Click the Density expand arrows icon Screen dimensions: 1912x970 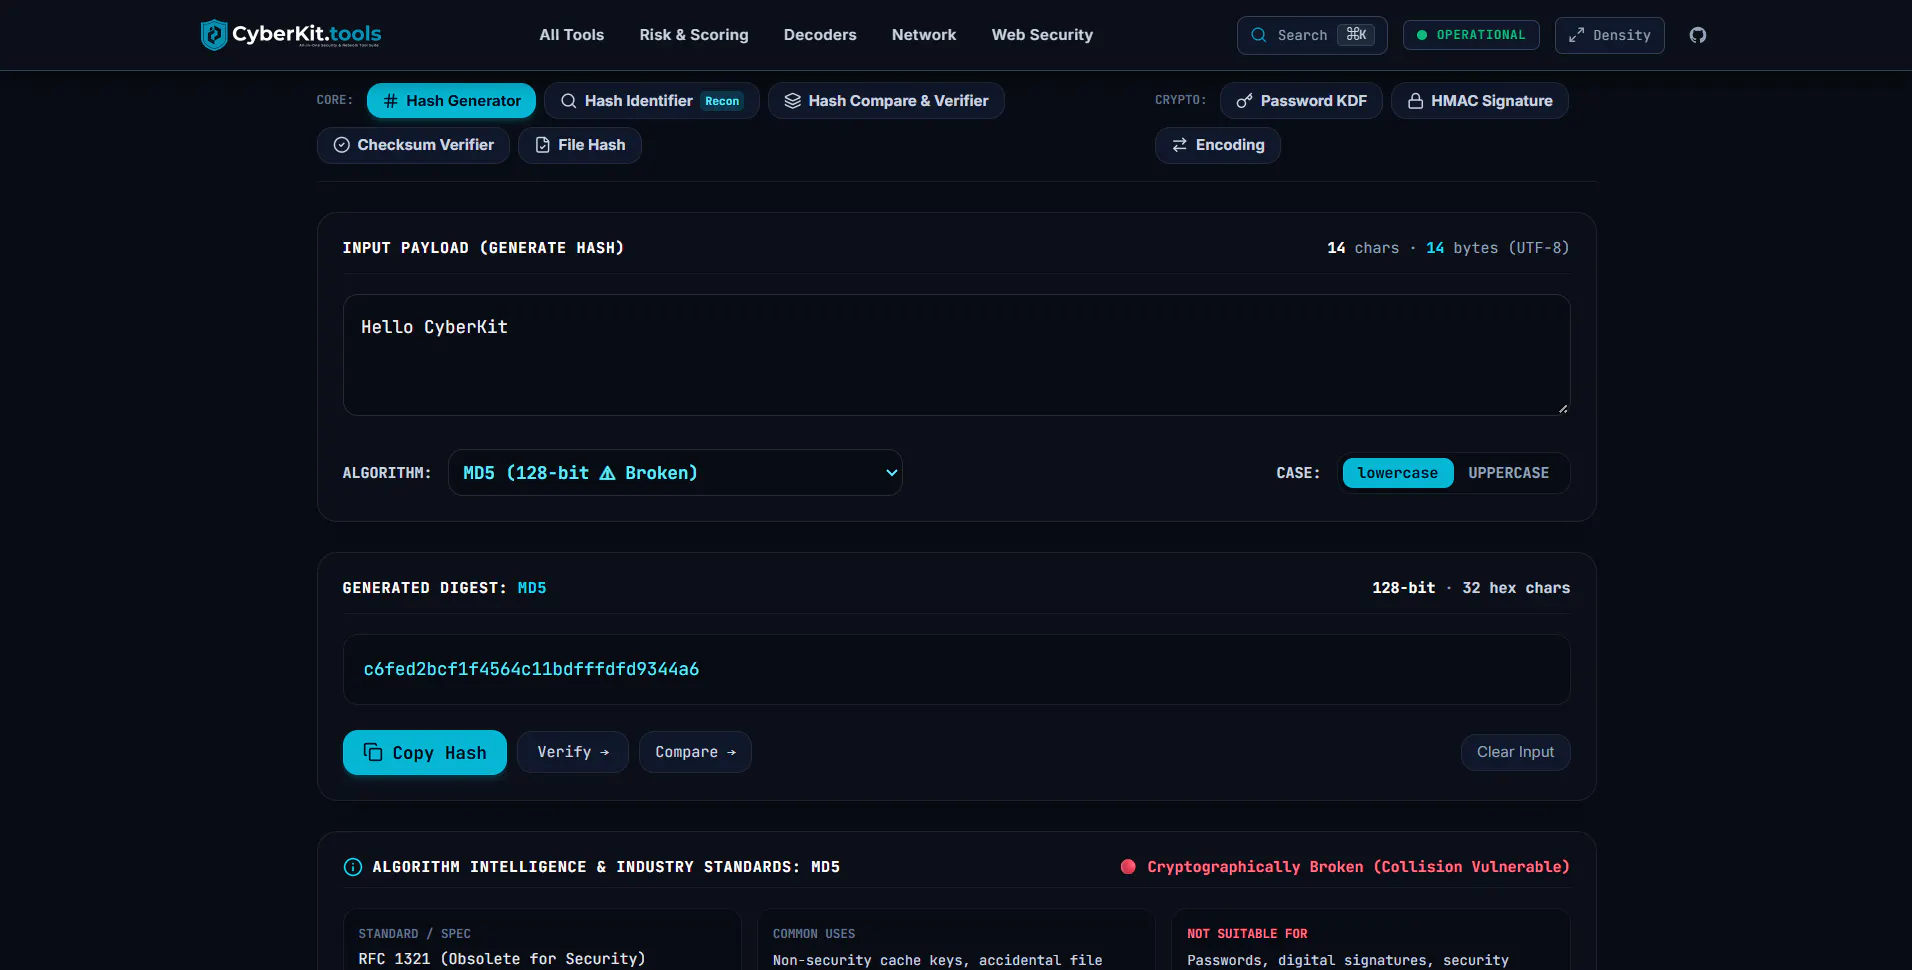1576,35
